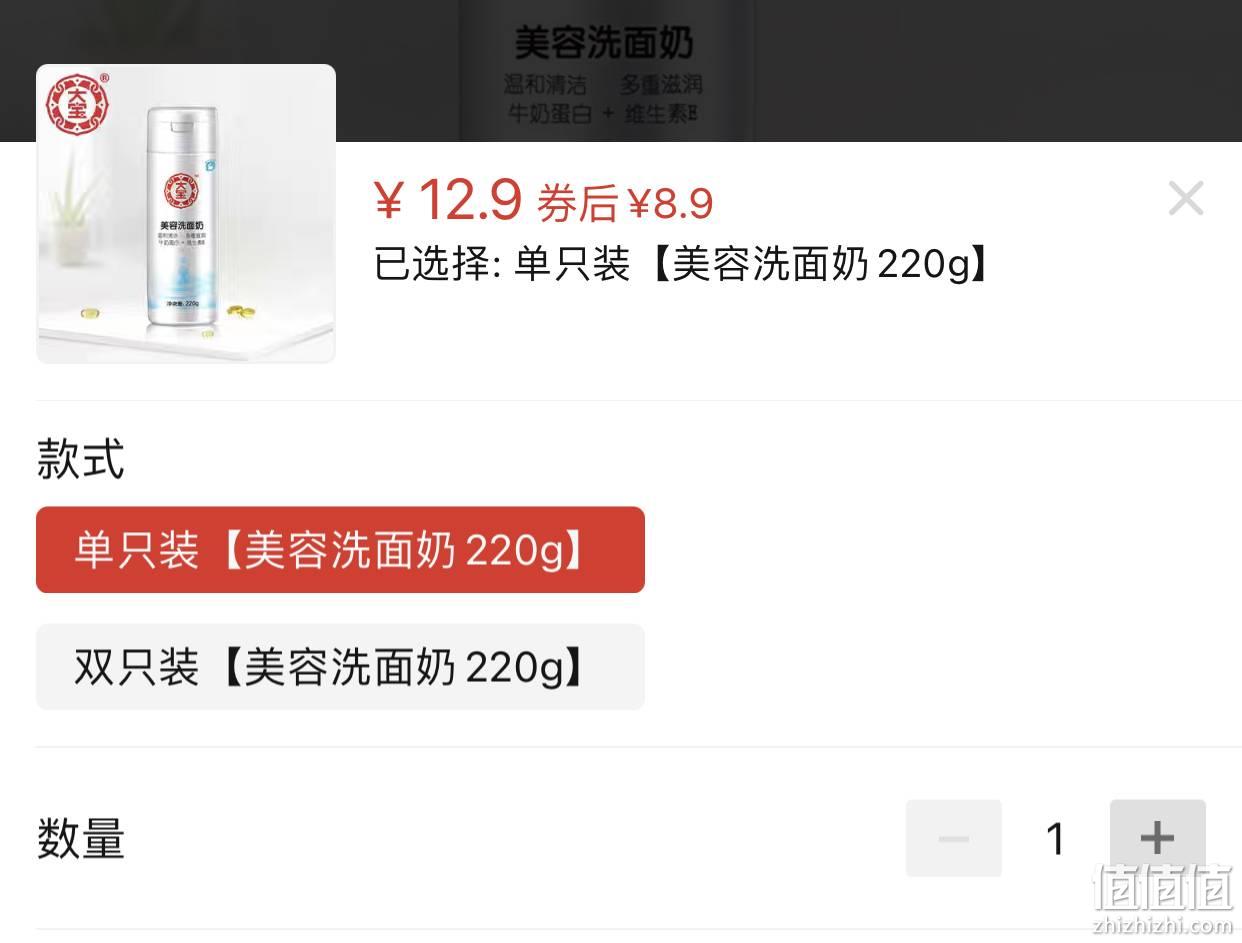This screenshot has width=1242, height=943.
Task: Tap the 款式 section label
Action: pos(80,459)
